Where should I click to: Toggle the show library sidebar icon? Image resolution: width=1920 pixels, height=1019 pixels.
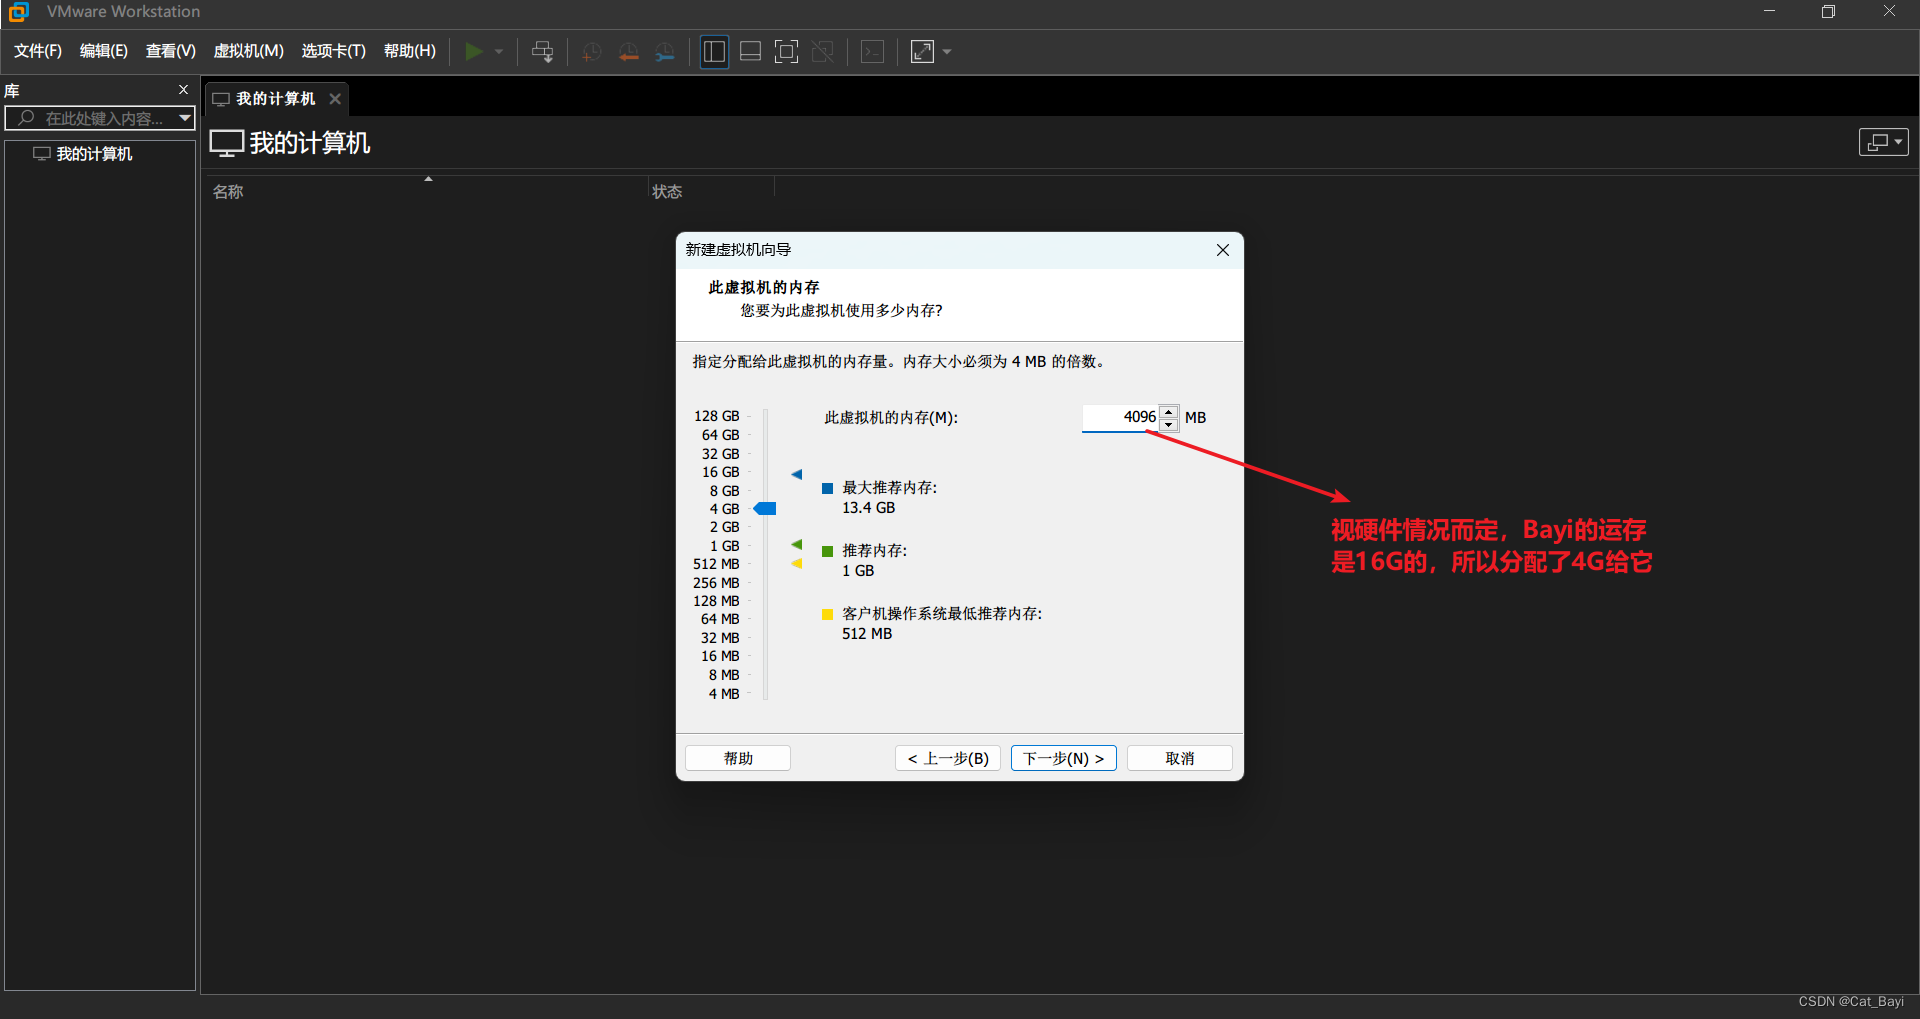pyautogui.click(x=714, y=51)
